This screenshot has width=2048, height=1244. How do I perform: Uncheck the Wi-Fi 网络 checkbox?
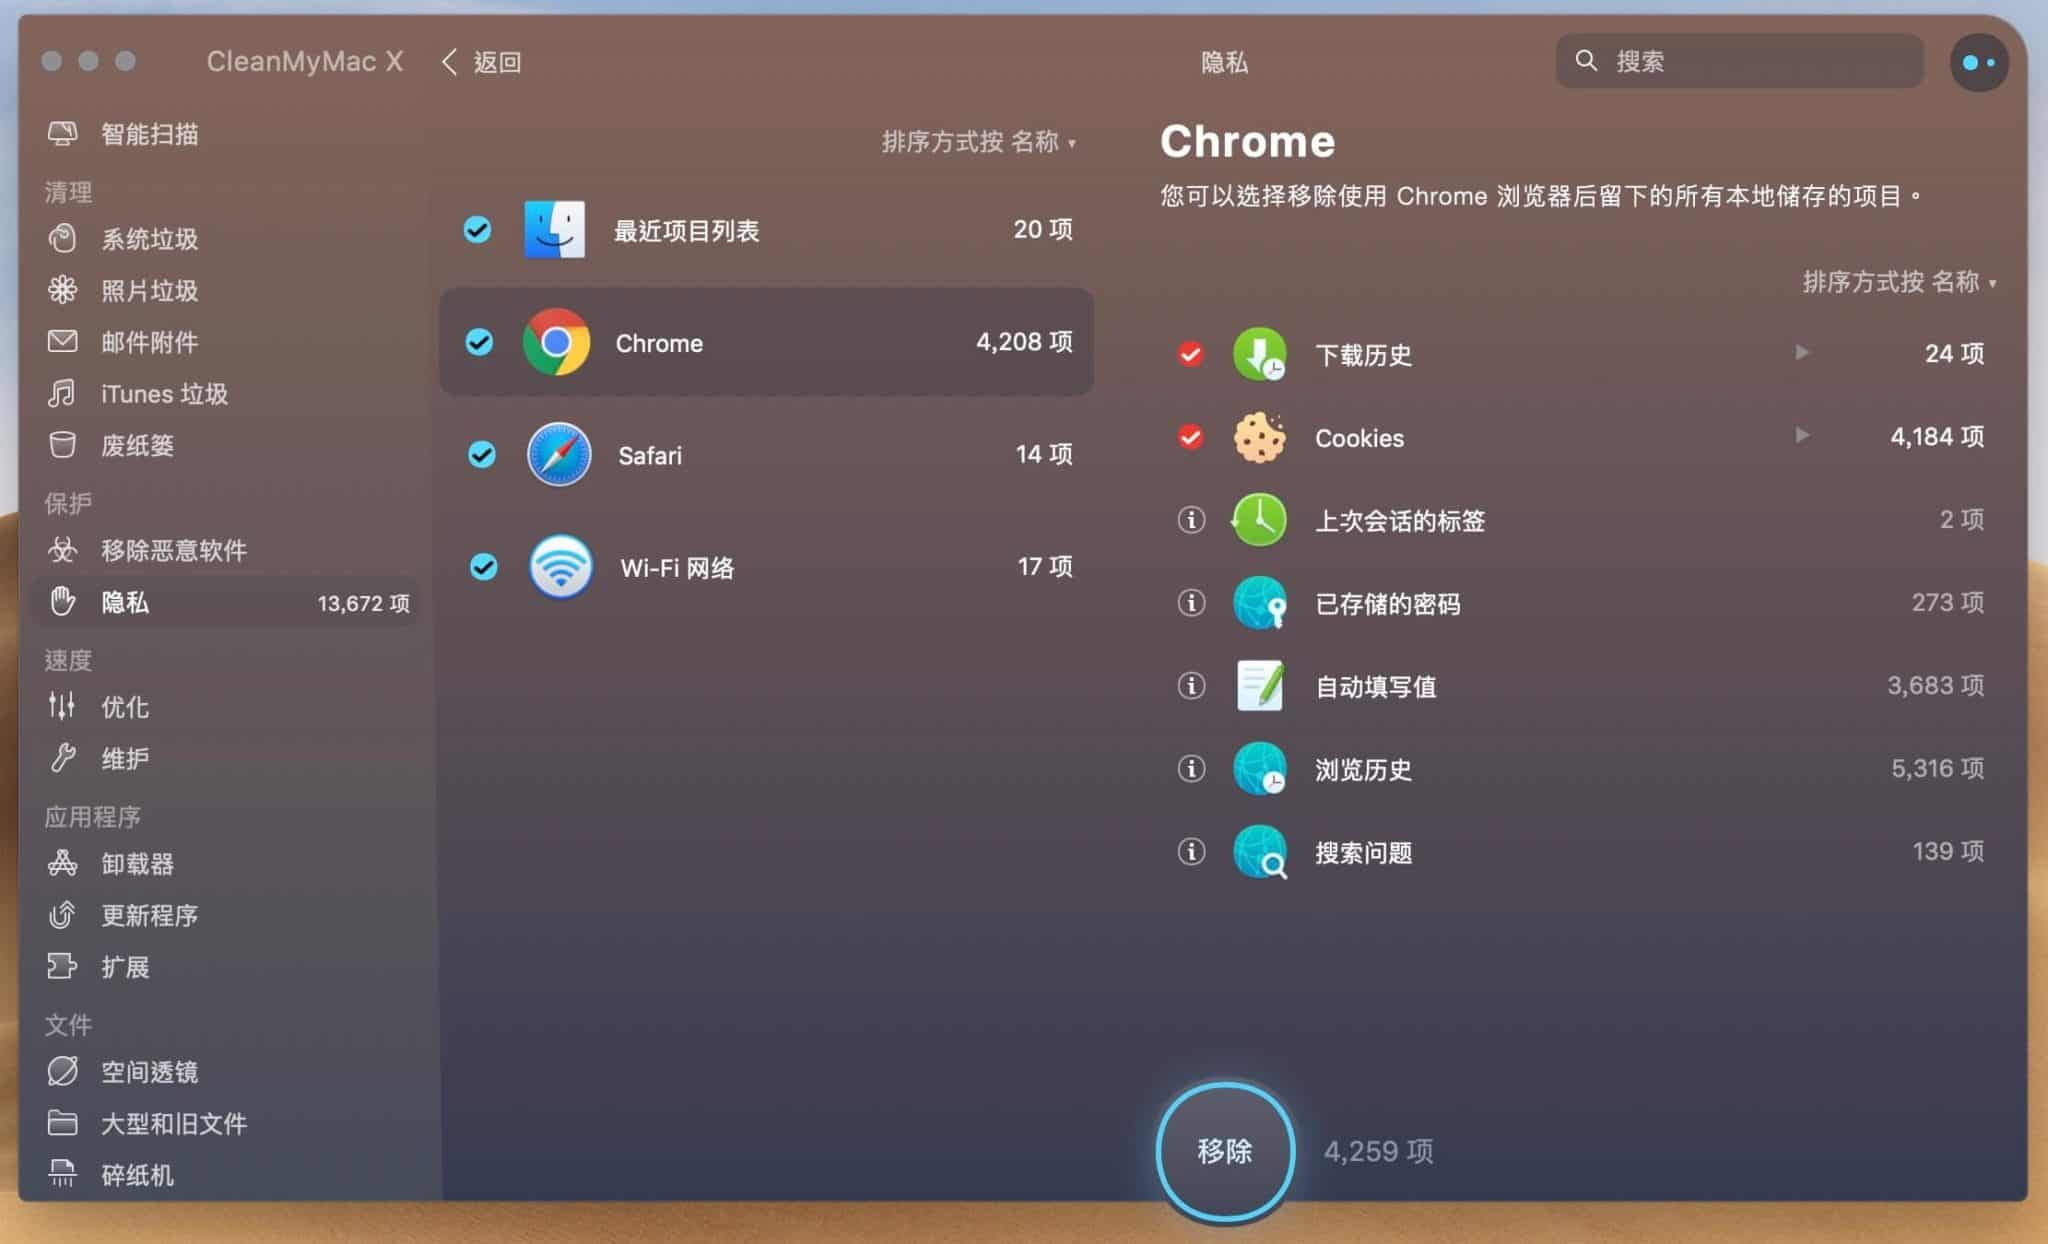pos(484,567)
